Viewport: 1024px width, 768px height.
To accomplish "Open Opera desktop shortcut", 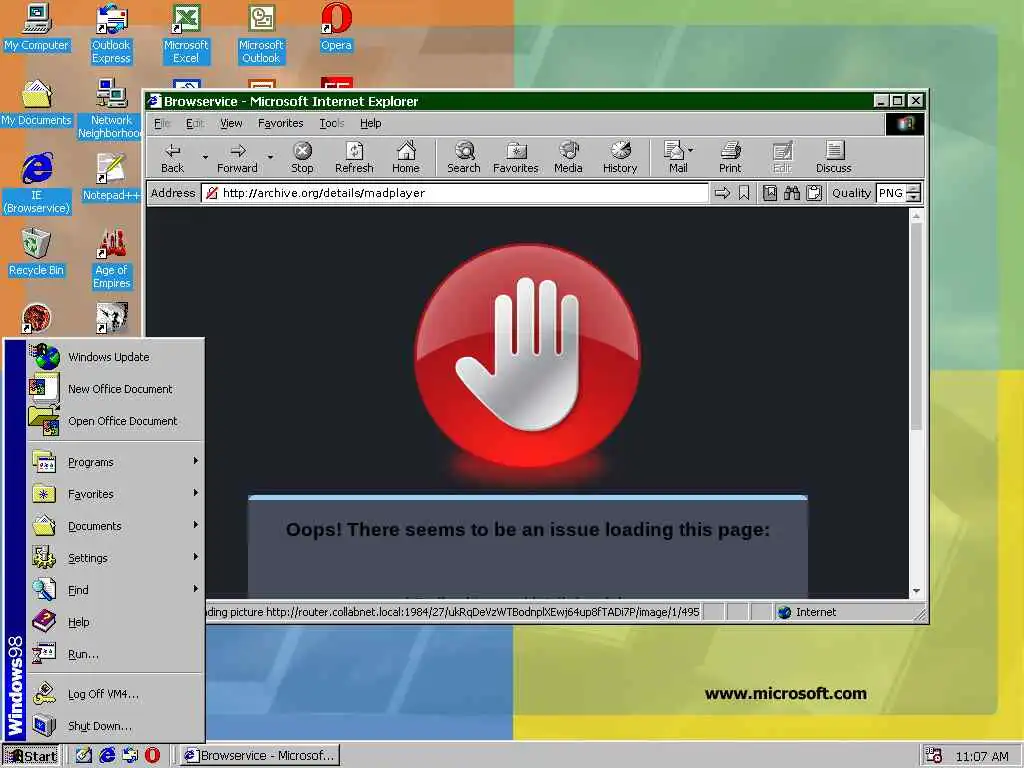I will click(x=336, y=27).
